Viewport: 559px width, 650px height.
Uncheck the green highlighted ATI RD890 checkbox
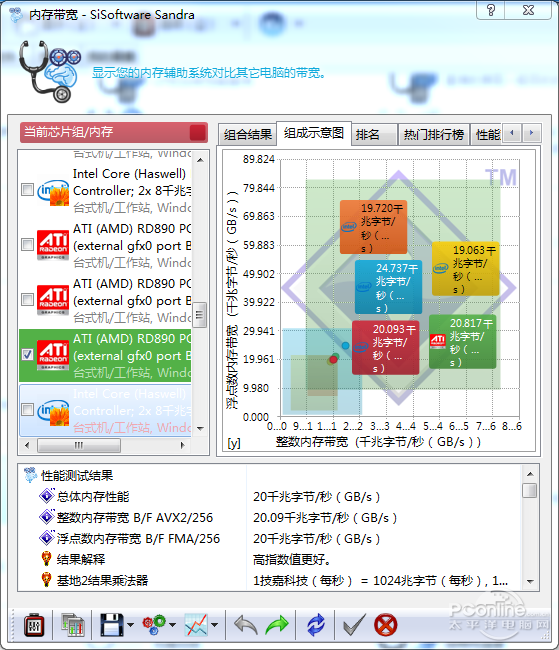[x=27, y=354]
